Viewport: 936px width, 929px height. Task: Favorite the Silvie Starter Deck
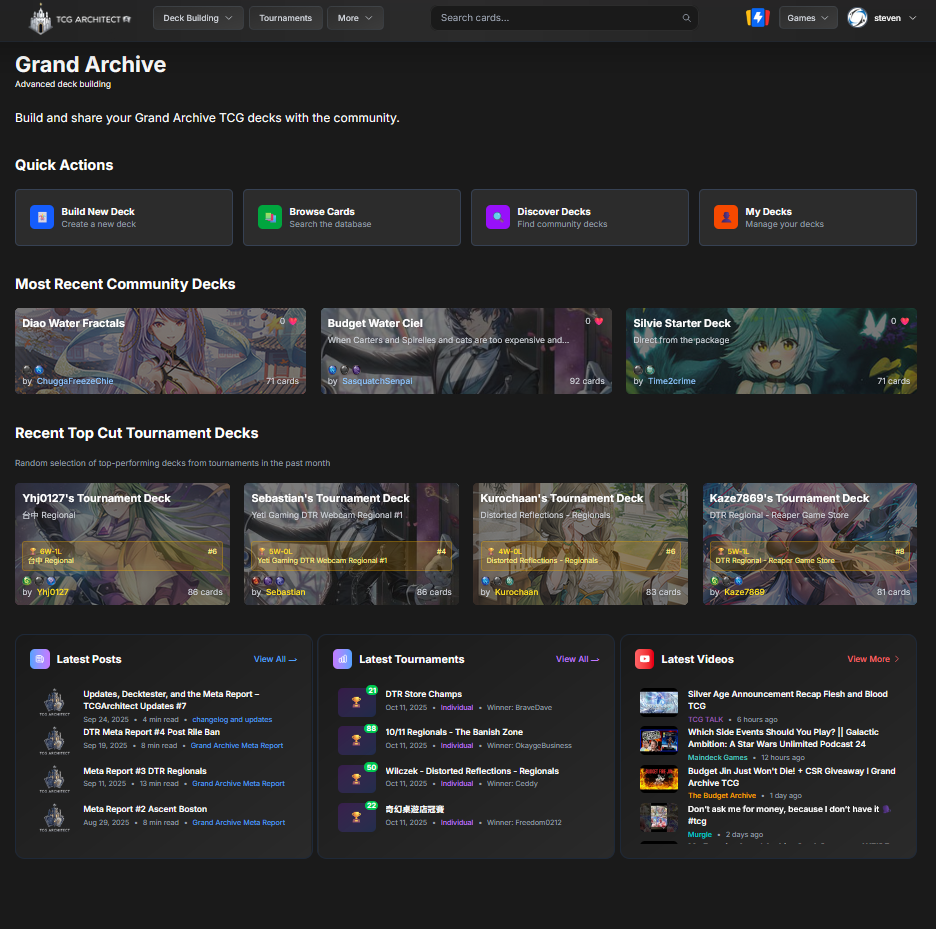coord(905,322)
